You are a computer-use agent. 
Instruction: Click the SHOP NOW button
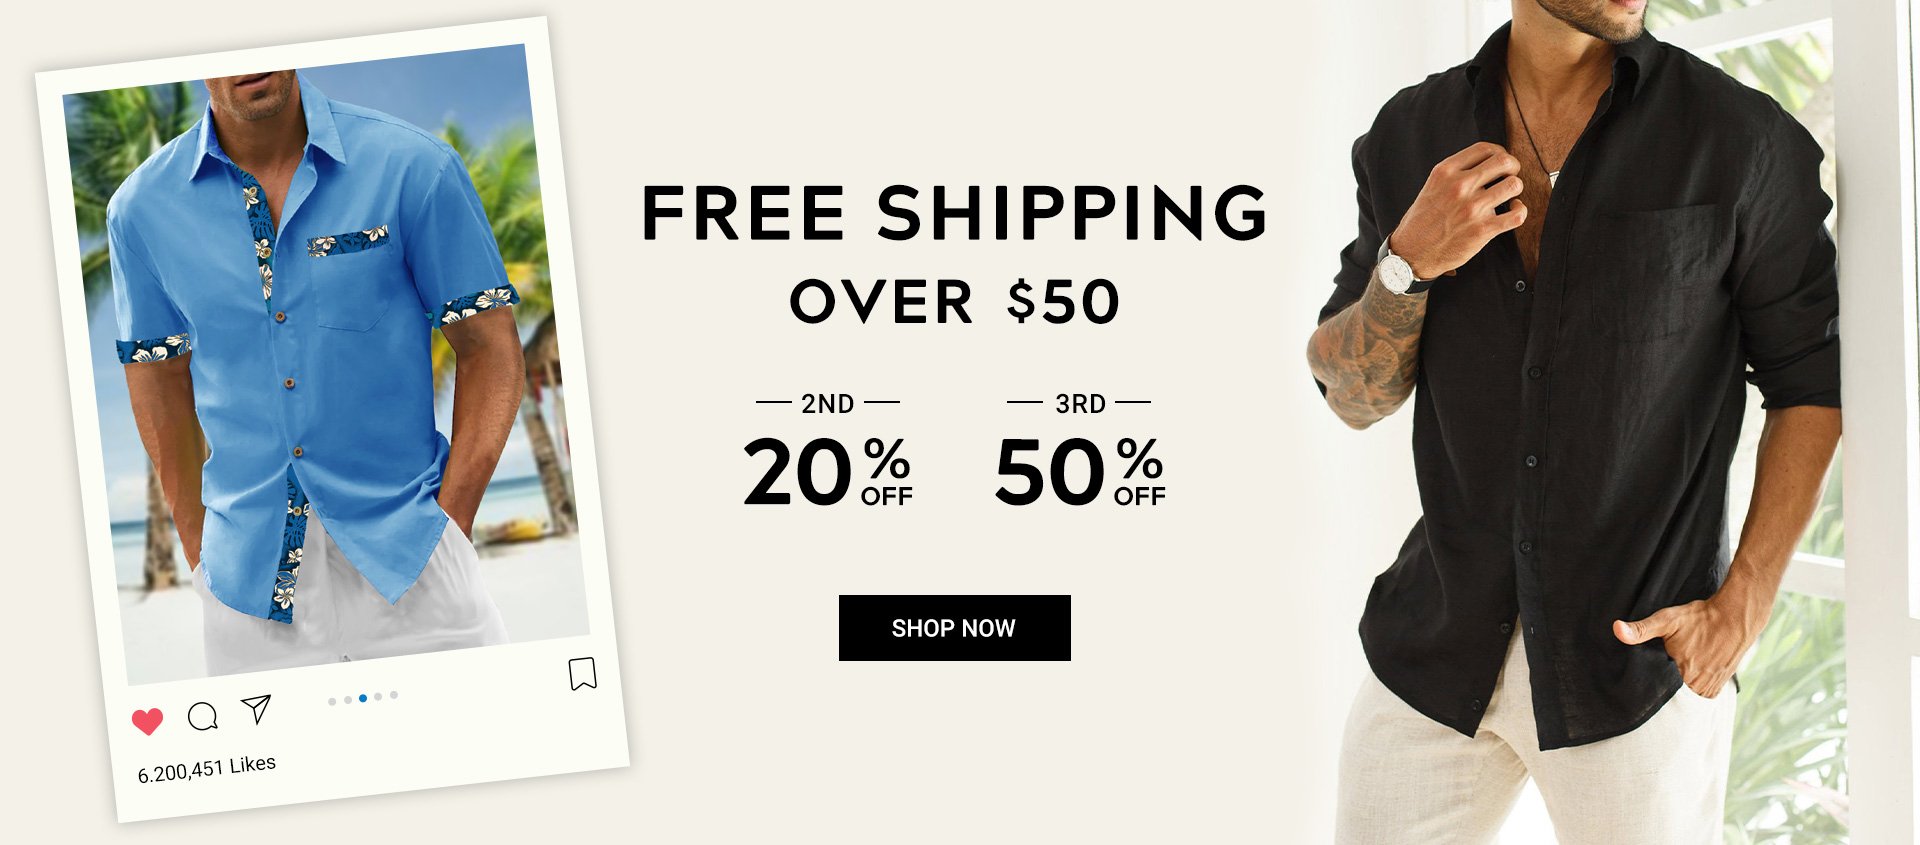coord(954,628)
